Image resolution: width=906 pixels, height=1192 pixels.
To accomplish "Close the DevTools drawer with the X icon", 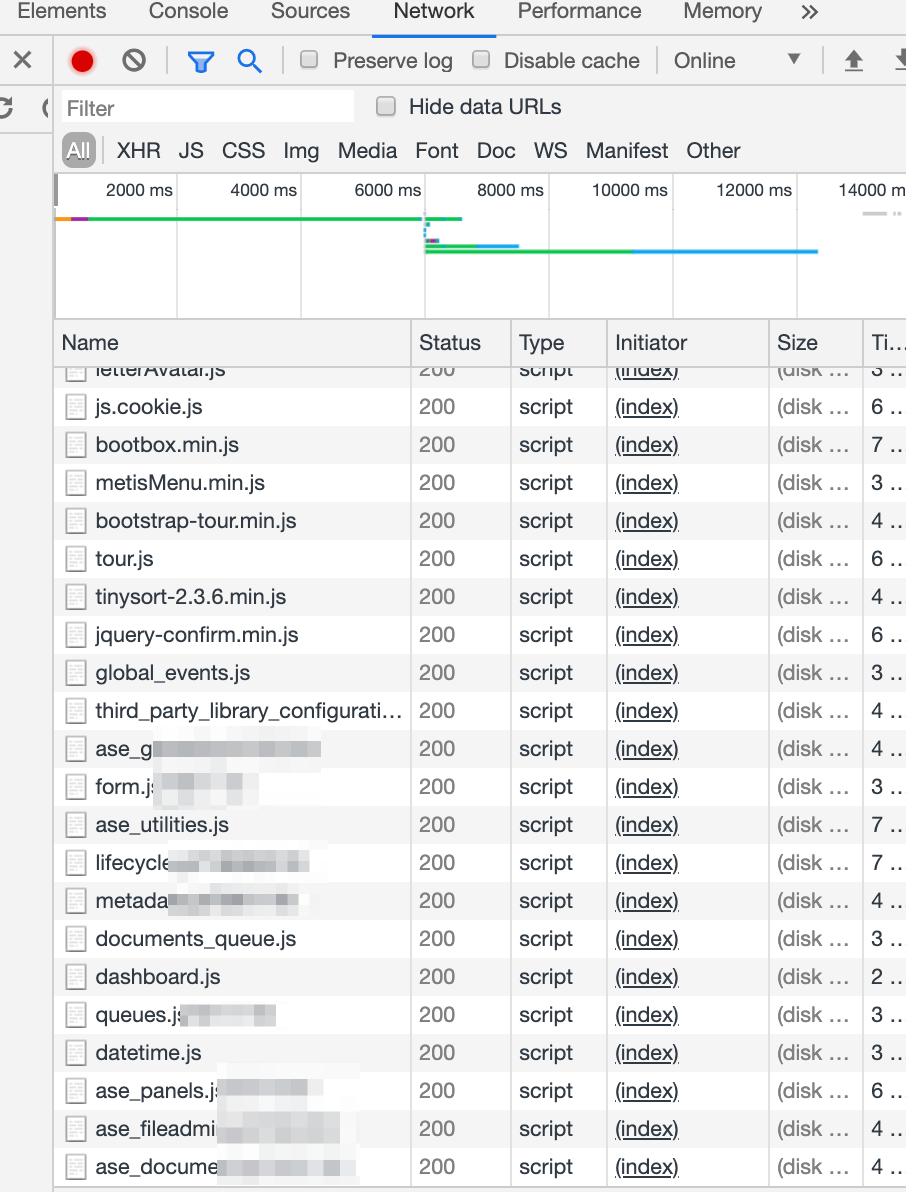I will (23, 61).
